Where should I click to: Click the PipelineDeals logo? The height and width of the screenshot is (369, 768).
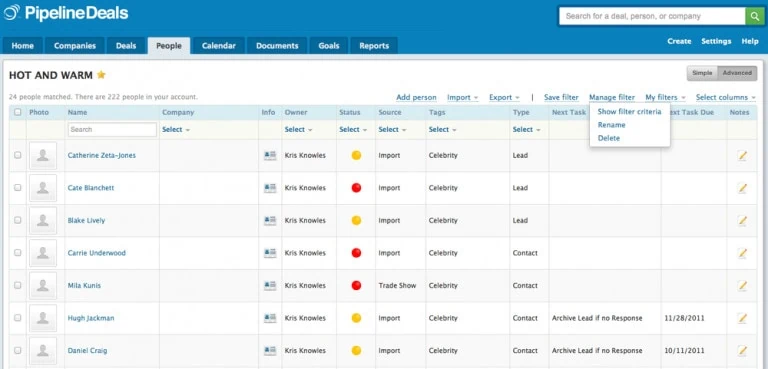(x=66, y=13)
